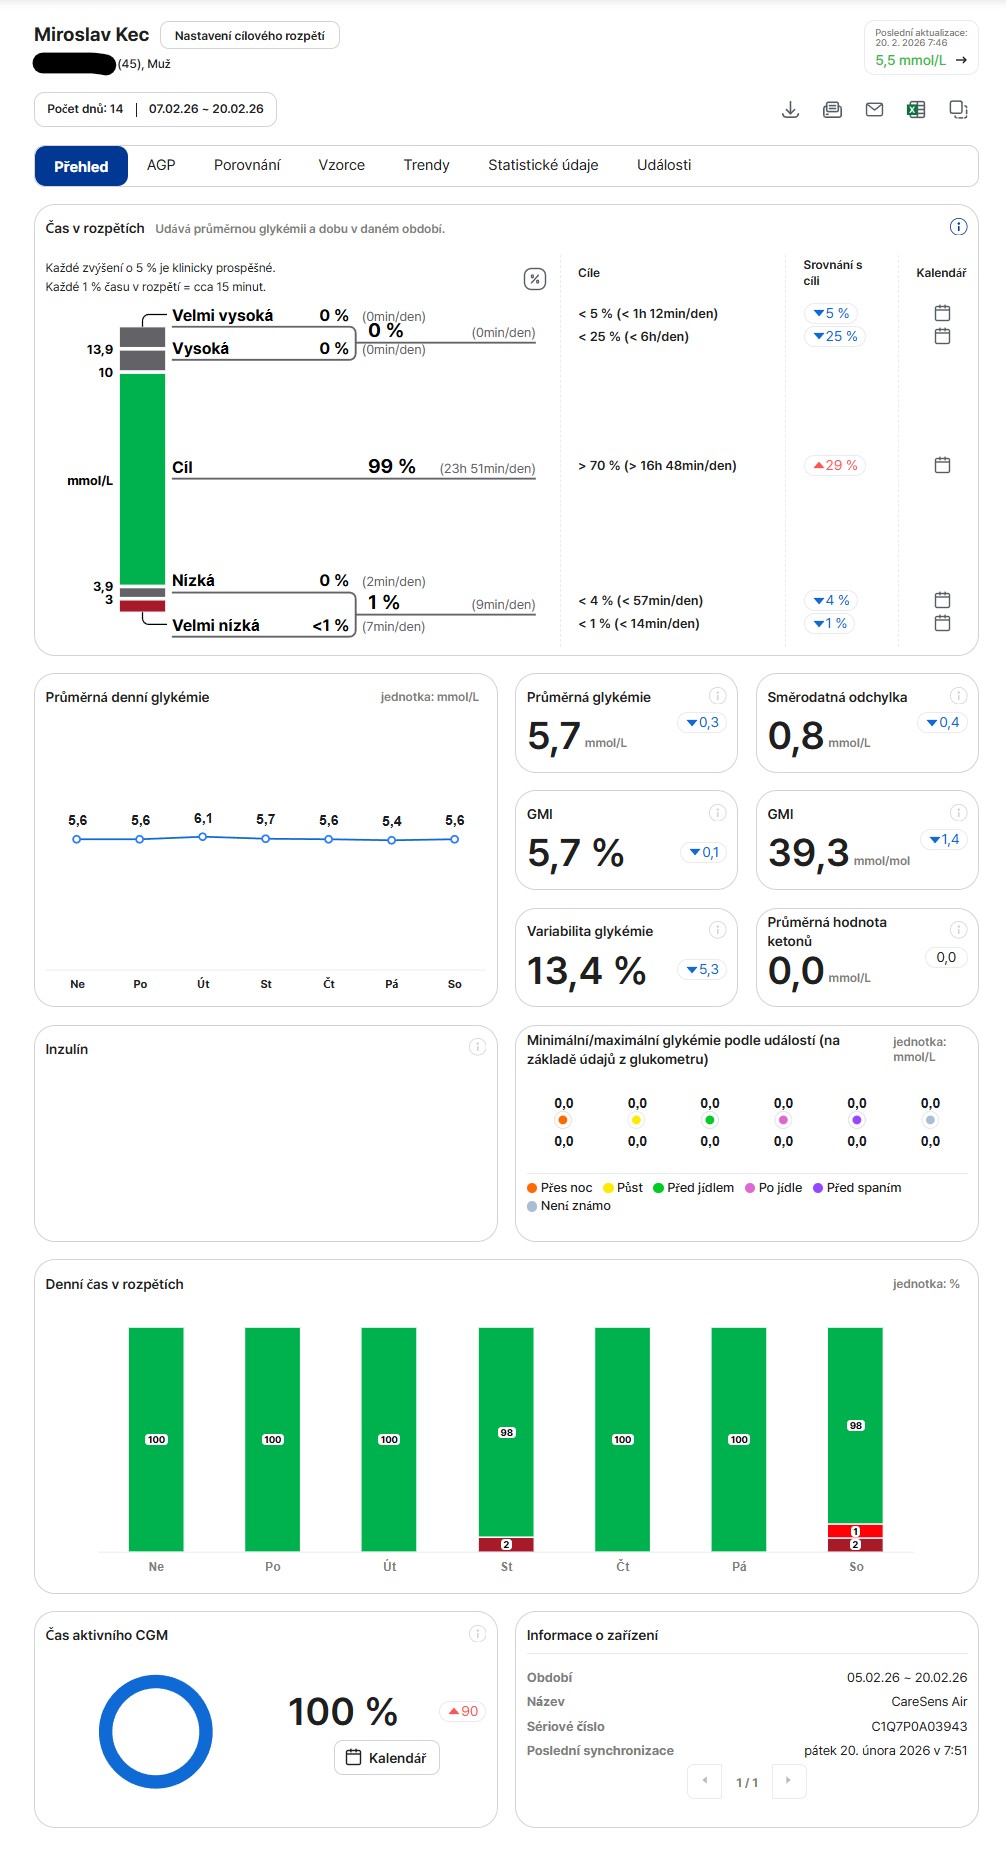Open the date range selector 07.02.26 ~ 20.02.26
1006x1858 pixels.
pyautogui.click(x=206, y=109)
